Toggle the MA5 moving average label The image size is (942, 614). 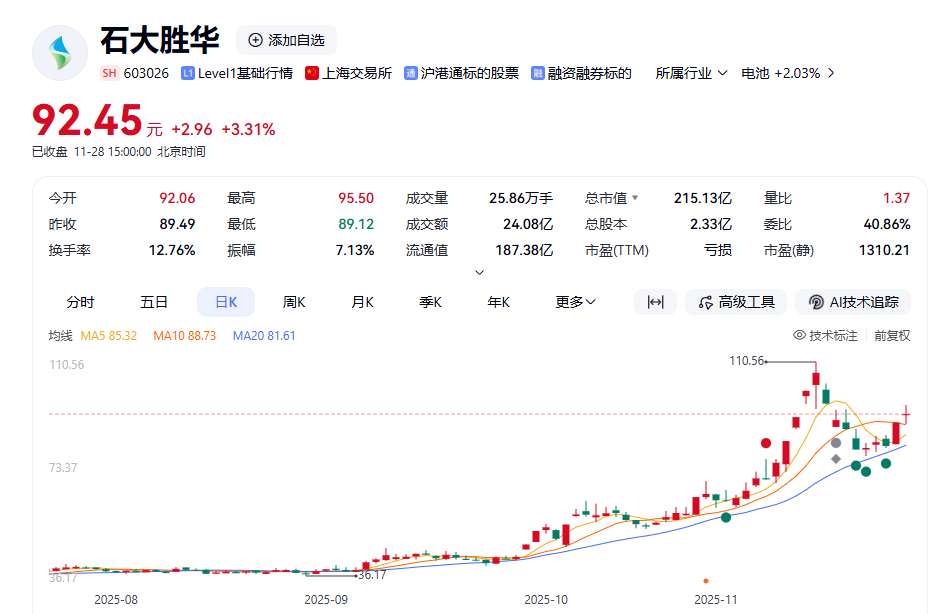(x=109, y=336)
